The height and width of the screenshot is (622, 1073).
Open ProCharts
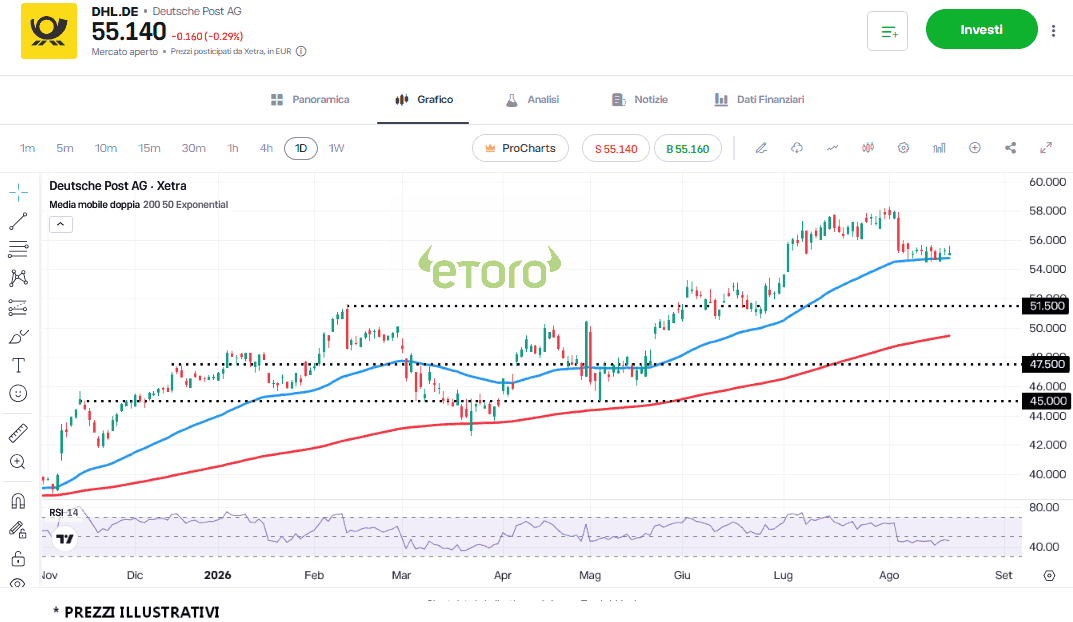tap(520, 148)
